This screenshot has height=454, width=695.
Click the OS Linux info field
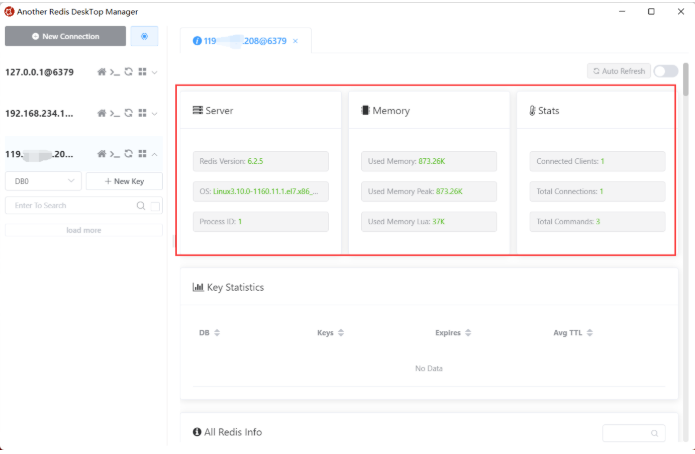[261, 192]
